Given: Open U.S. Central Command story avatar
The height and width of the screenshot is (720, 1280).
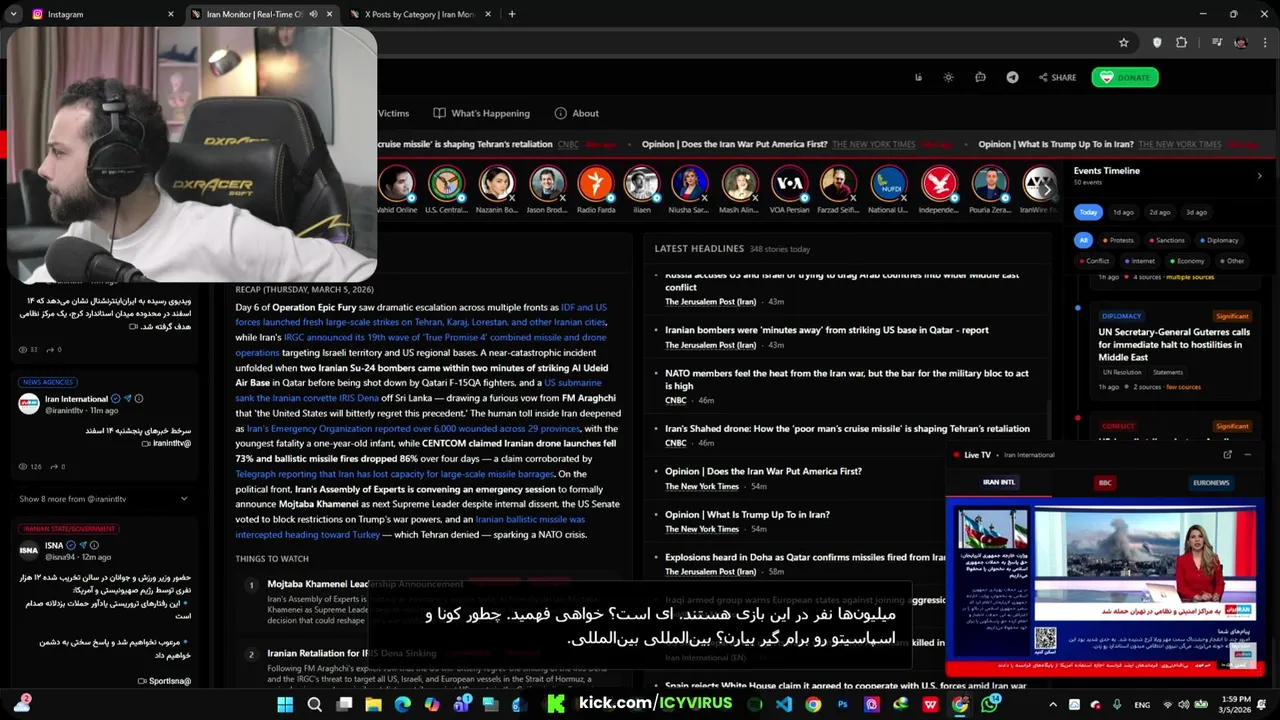Looking at the screenshot, I should coord(446,184).
